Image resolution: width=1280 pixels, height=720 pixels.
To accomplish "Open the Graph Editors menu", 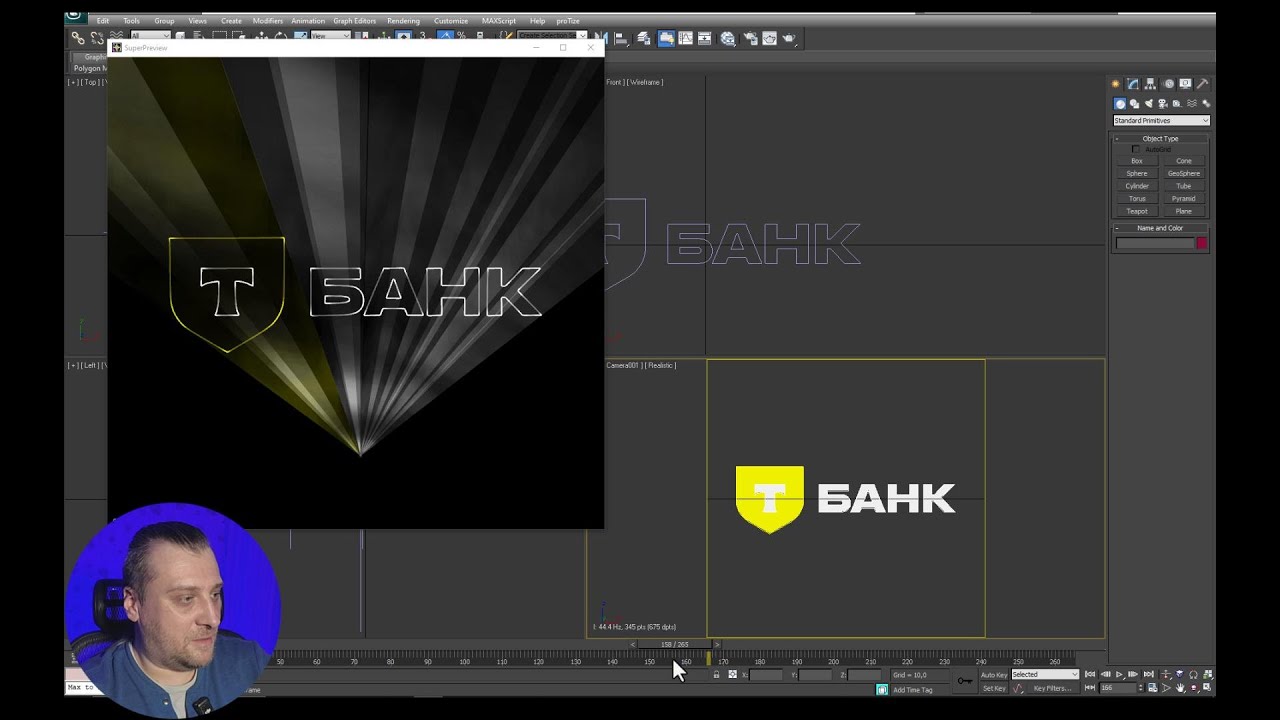I will click(x=355, y=21).
